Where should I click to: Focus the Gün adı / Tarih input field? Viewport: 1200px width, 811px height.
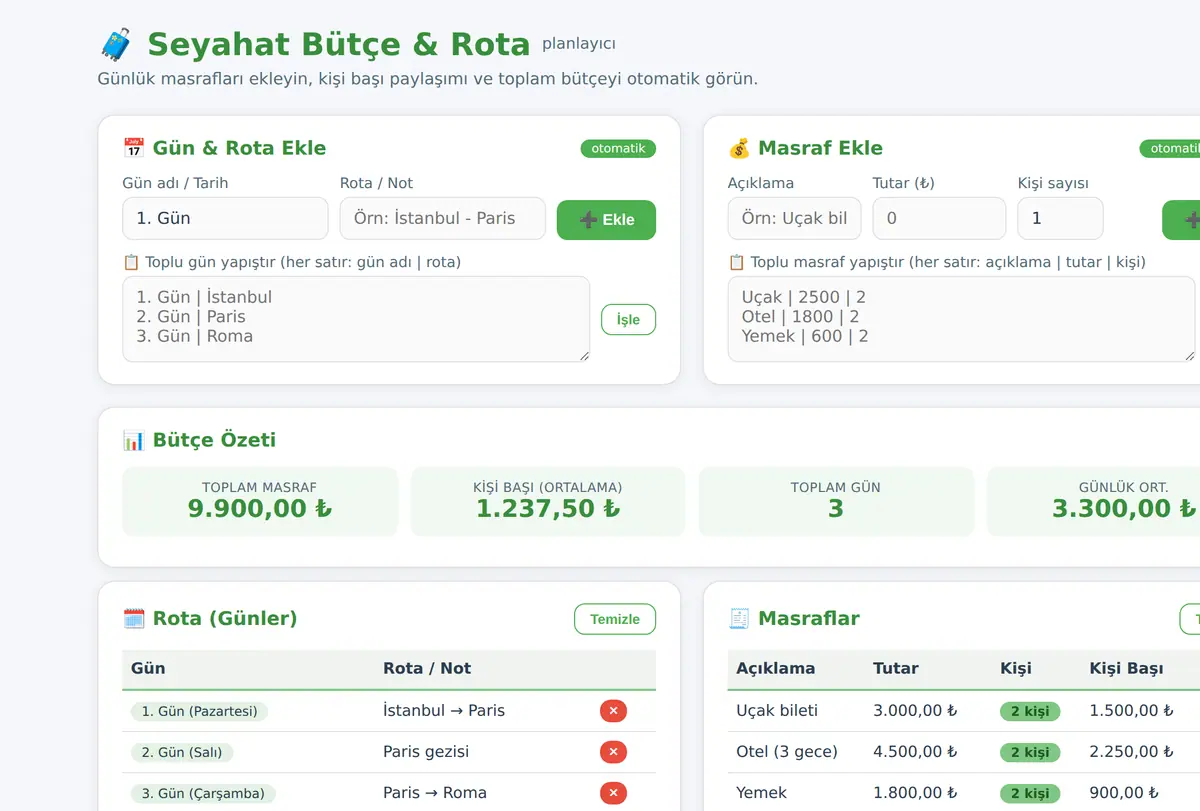(225, 218)
